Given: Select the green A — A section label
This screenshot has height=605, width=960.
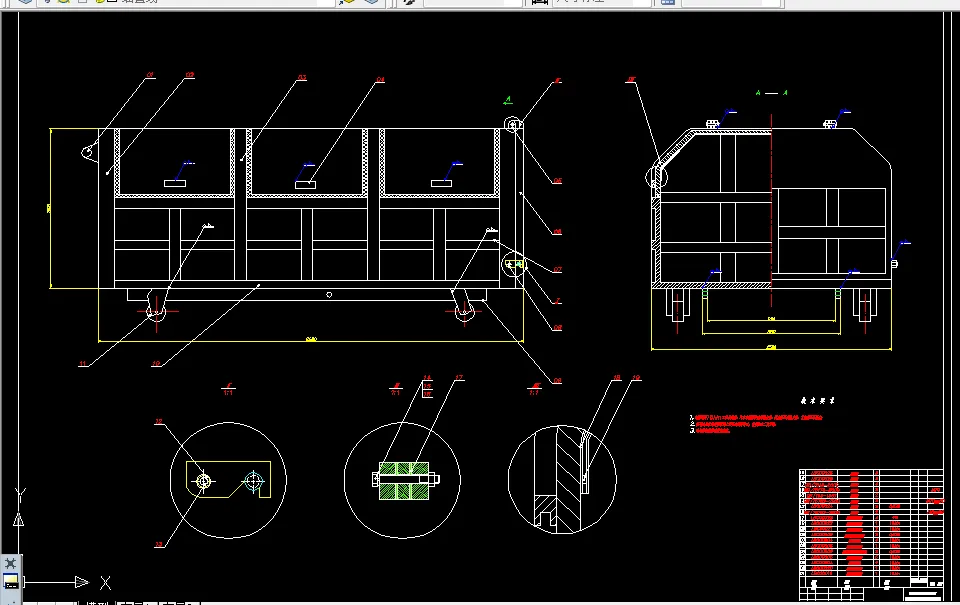Looking at the screenshot, I should (x=771, y=93).
